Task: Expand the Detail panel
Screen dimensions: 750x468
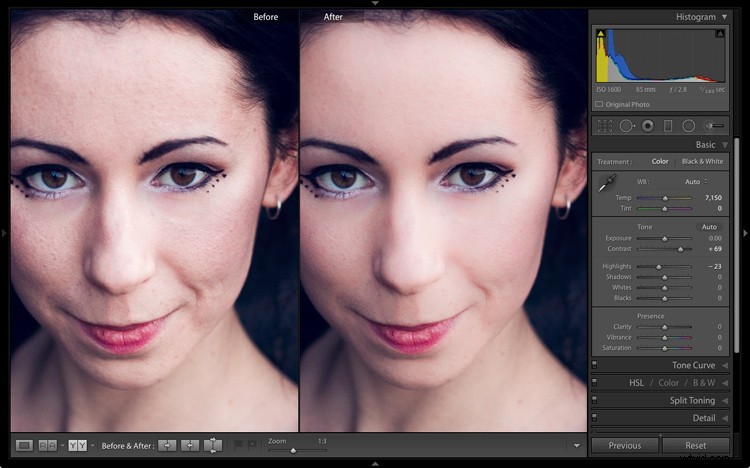Action: (725, 418)
